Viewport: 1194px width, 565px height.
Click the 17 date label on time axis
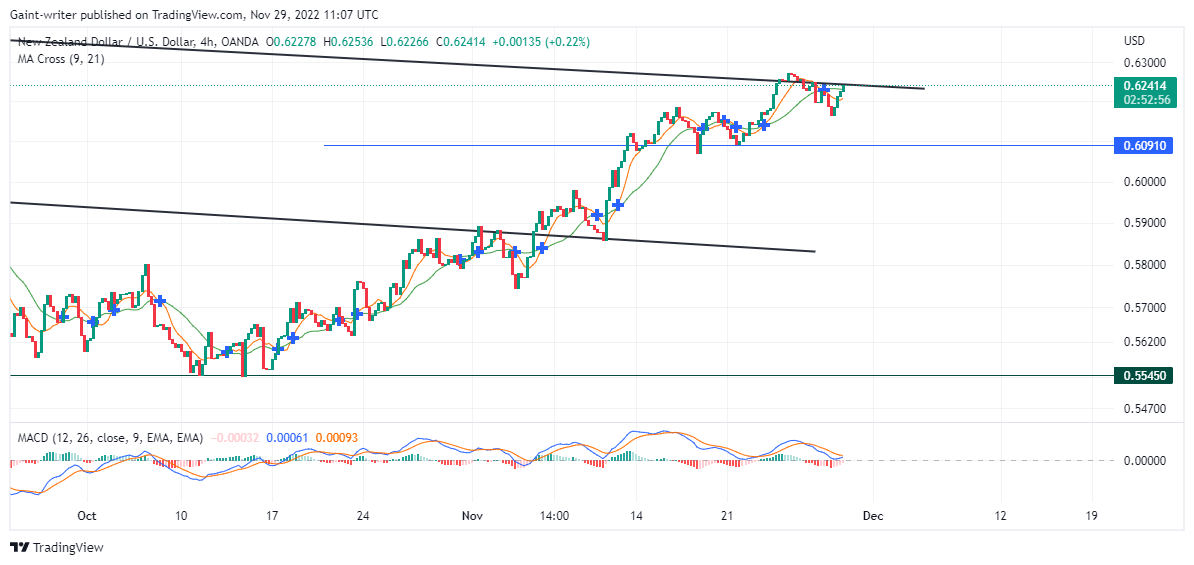coord(272,516)
